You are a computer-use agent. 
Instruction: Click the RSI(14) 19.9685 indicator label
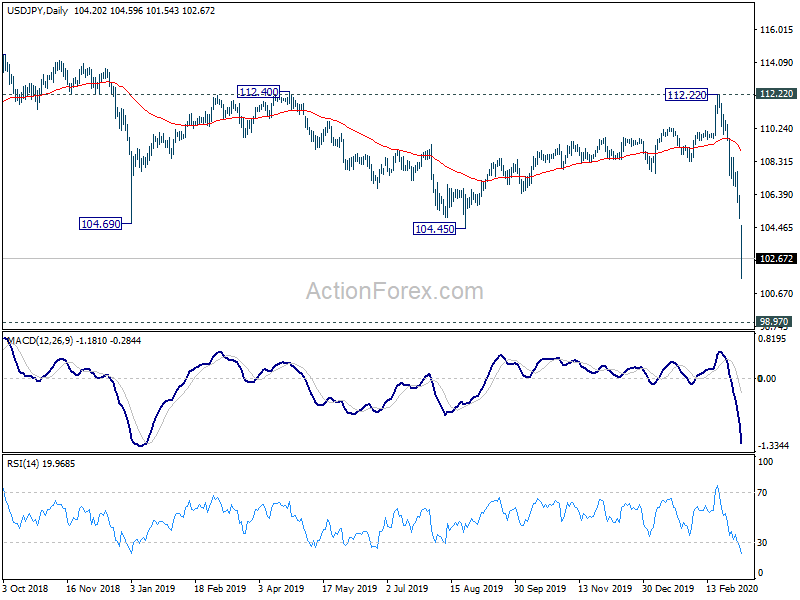coord(41,464)
